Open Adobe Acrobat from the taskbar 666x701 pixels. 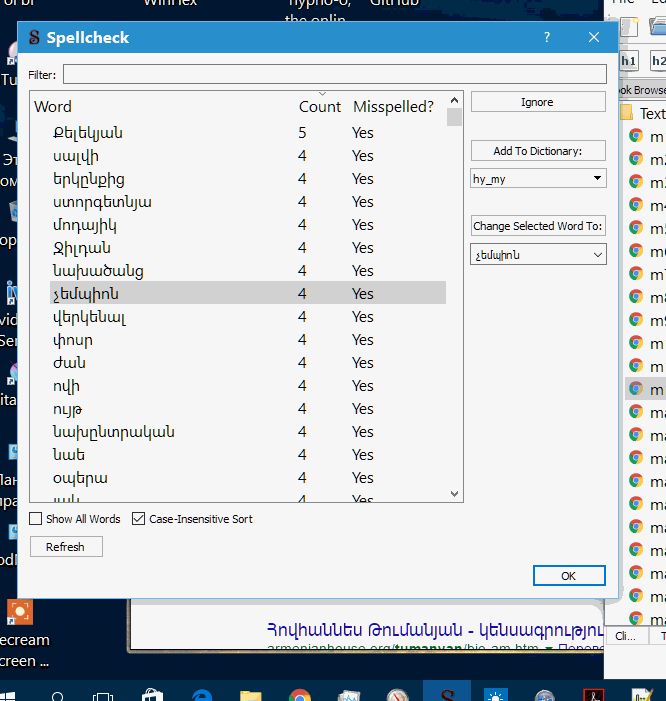click(594, 695)
